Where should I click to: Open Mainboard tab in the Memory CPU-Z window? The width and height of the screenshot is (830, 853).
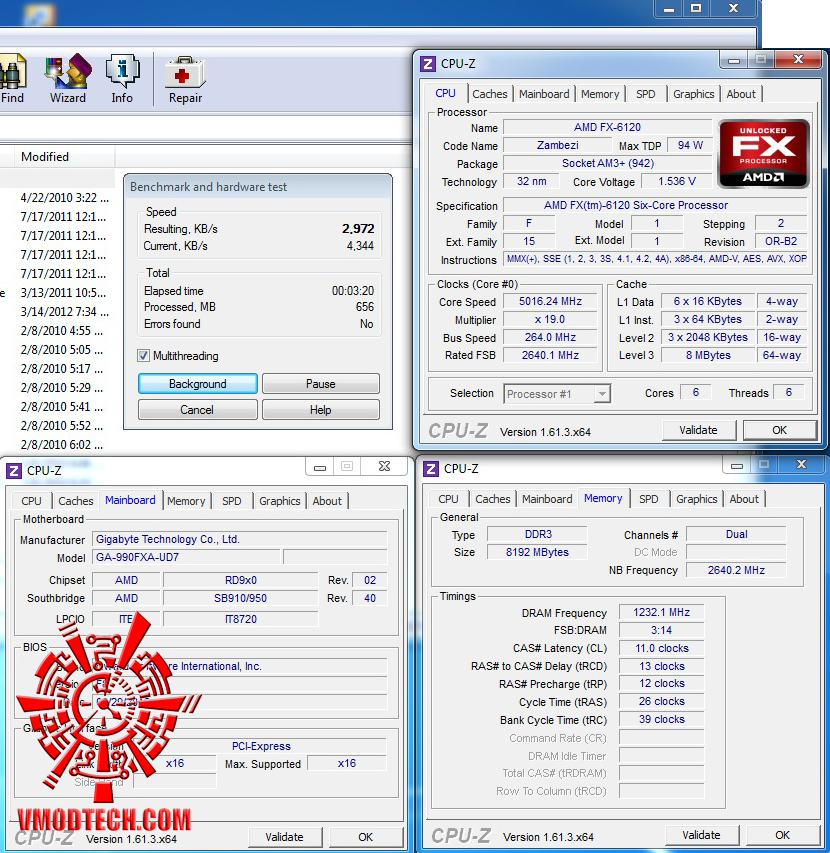coord(547,499)
